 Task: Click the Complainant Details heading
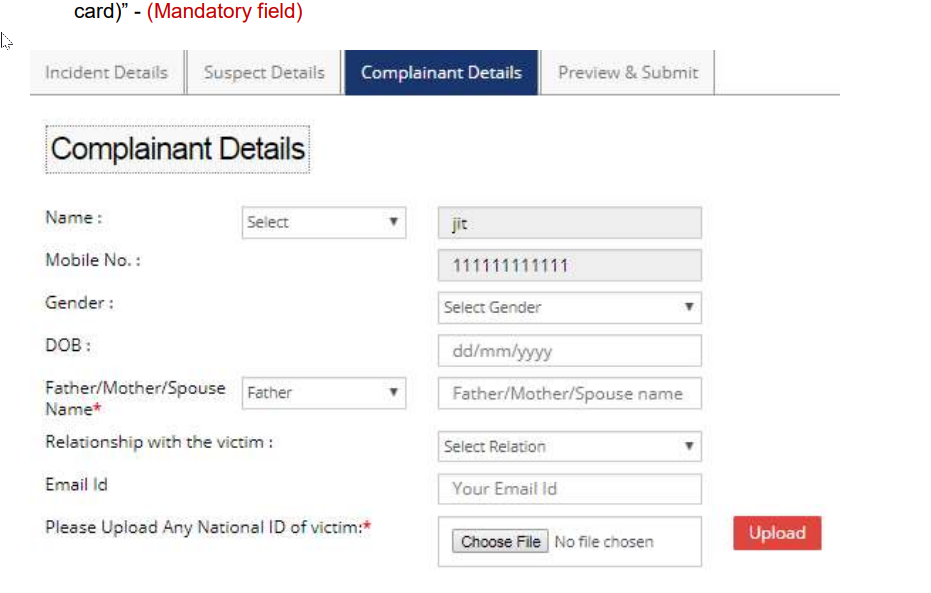[177, 148]
